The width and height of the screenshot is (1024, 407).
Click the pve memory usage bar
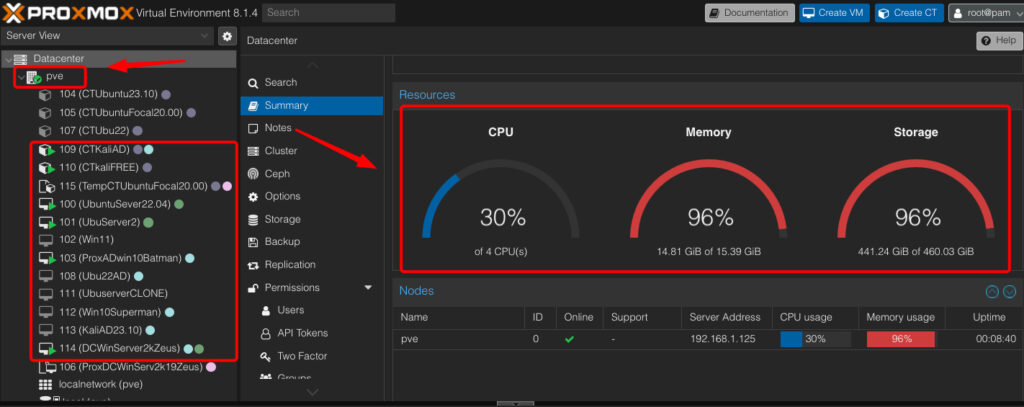(x=901, y=339)
